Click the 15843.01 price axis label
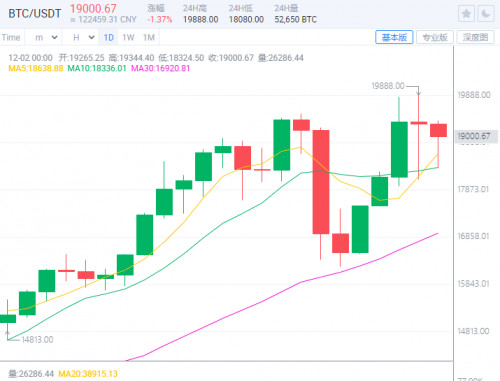 473,284
